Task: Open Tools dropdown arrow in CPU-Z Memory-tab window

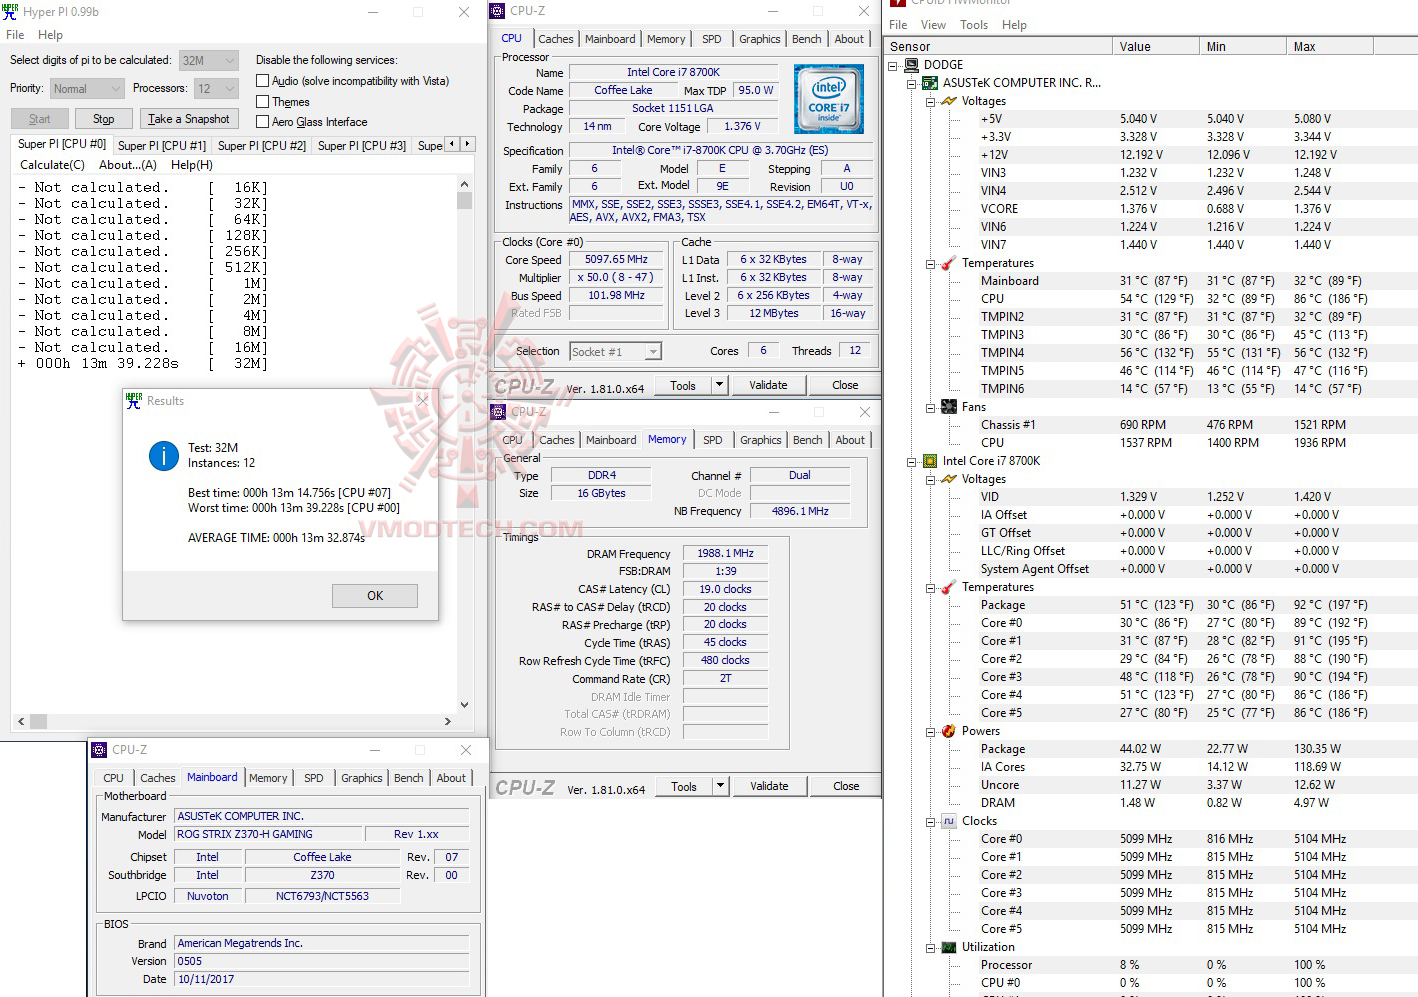Action: [x=720, y=786]
